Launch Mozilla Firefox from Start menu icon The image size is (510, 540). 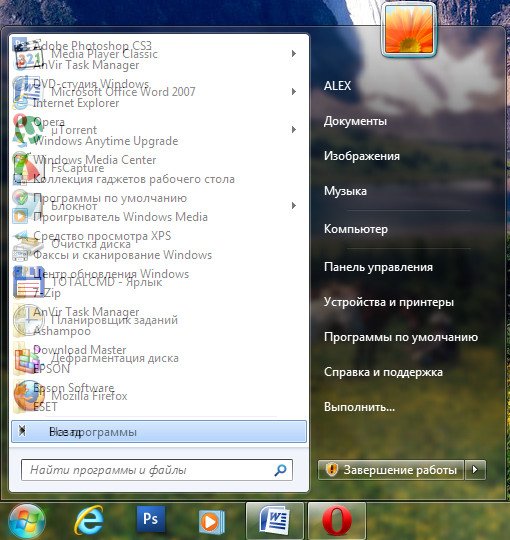click(28, 396)
